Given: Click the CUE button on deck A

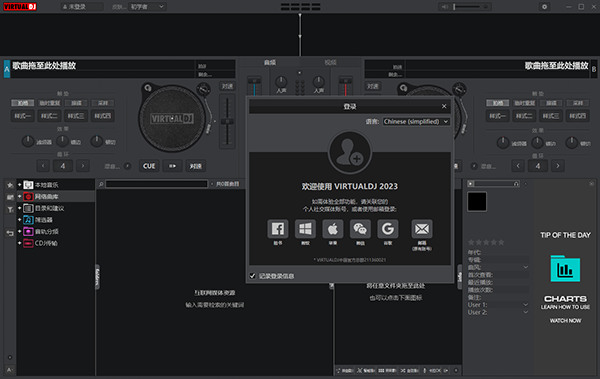Looking at the screenshot, I should [x=149, y=166].
